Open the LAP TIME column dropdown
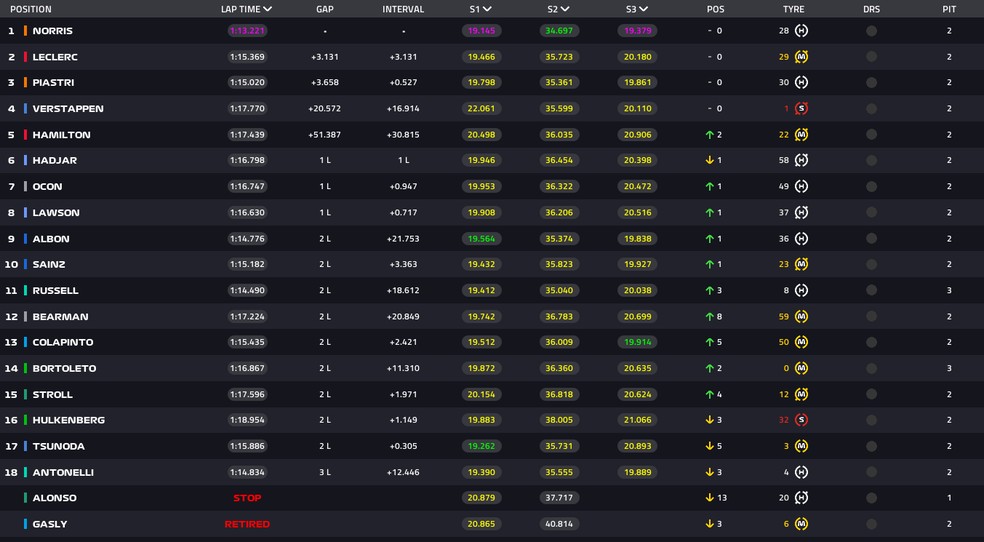The image size is (984, 542). coord(267,9)
